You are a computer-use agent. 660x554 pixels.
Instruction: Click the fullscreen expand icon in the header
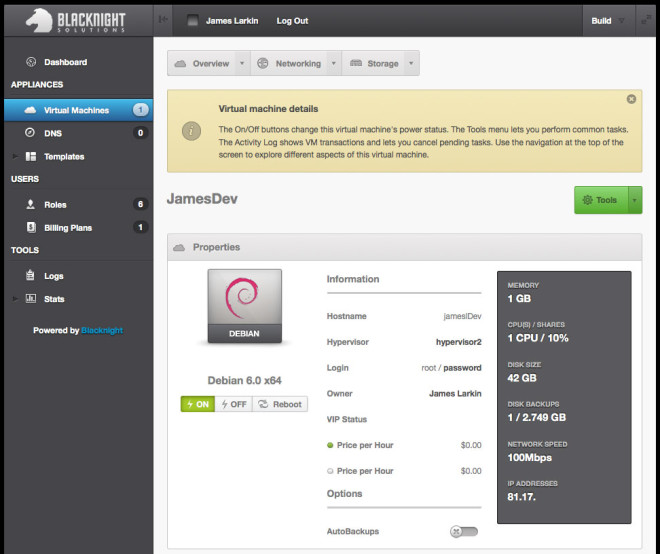[645, 19]
